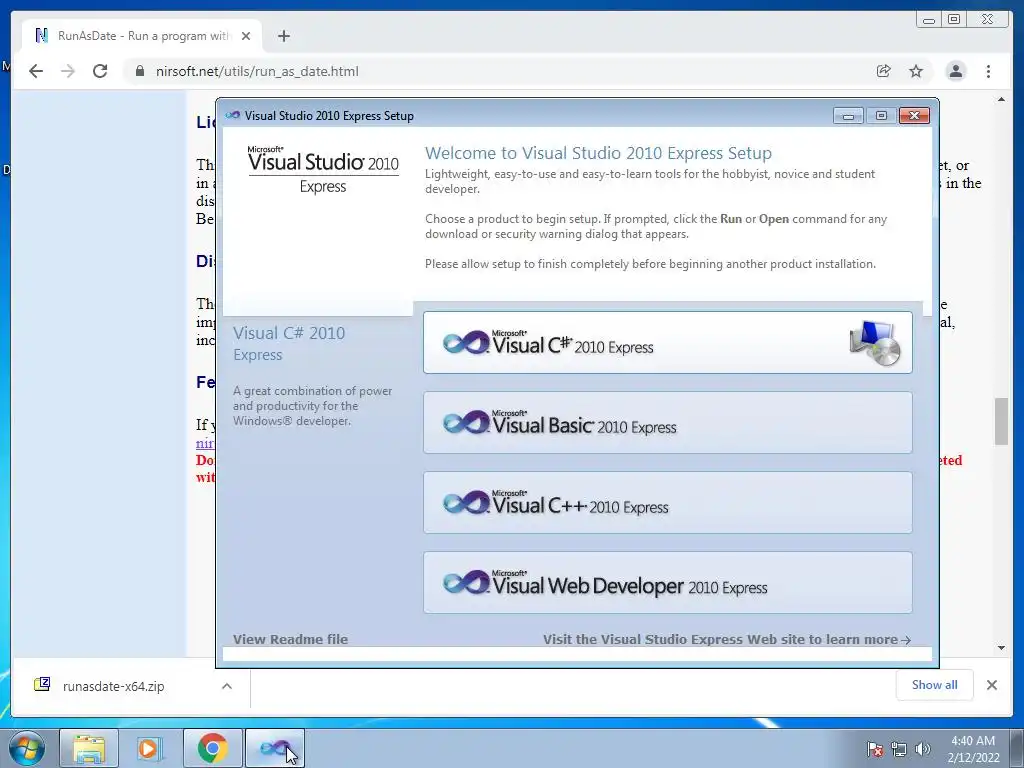
Task: Click the nirsoft.net address bar
Action: (x=496, y=71)
